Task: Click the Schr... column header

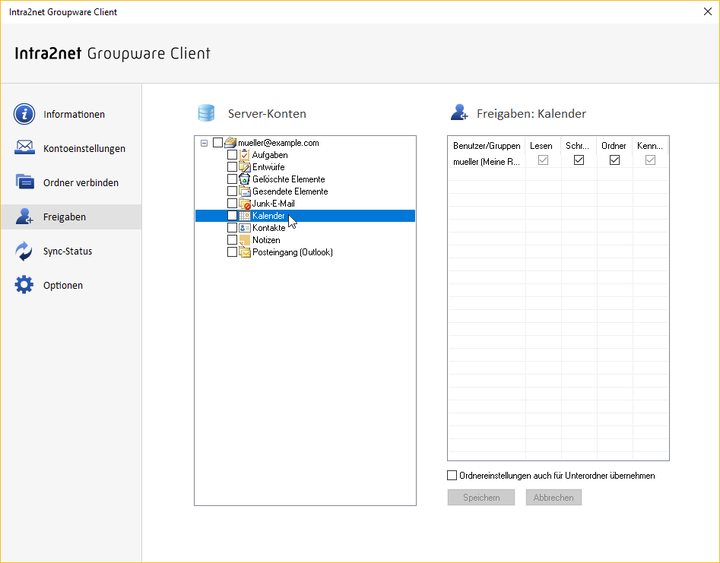Action: (579, 146)
